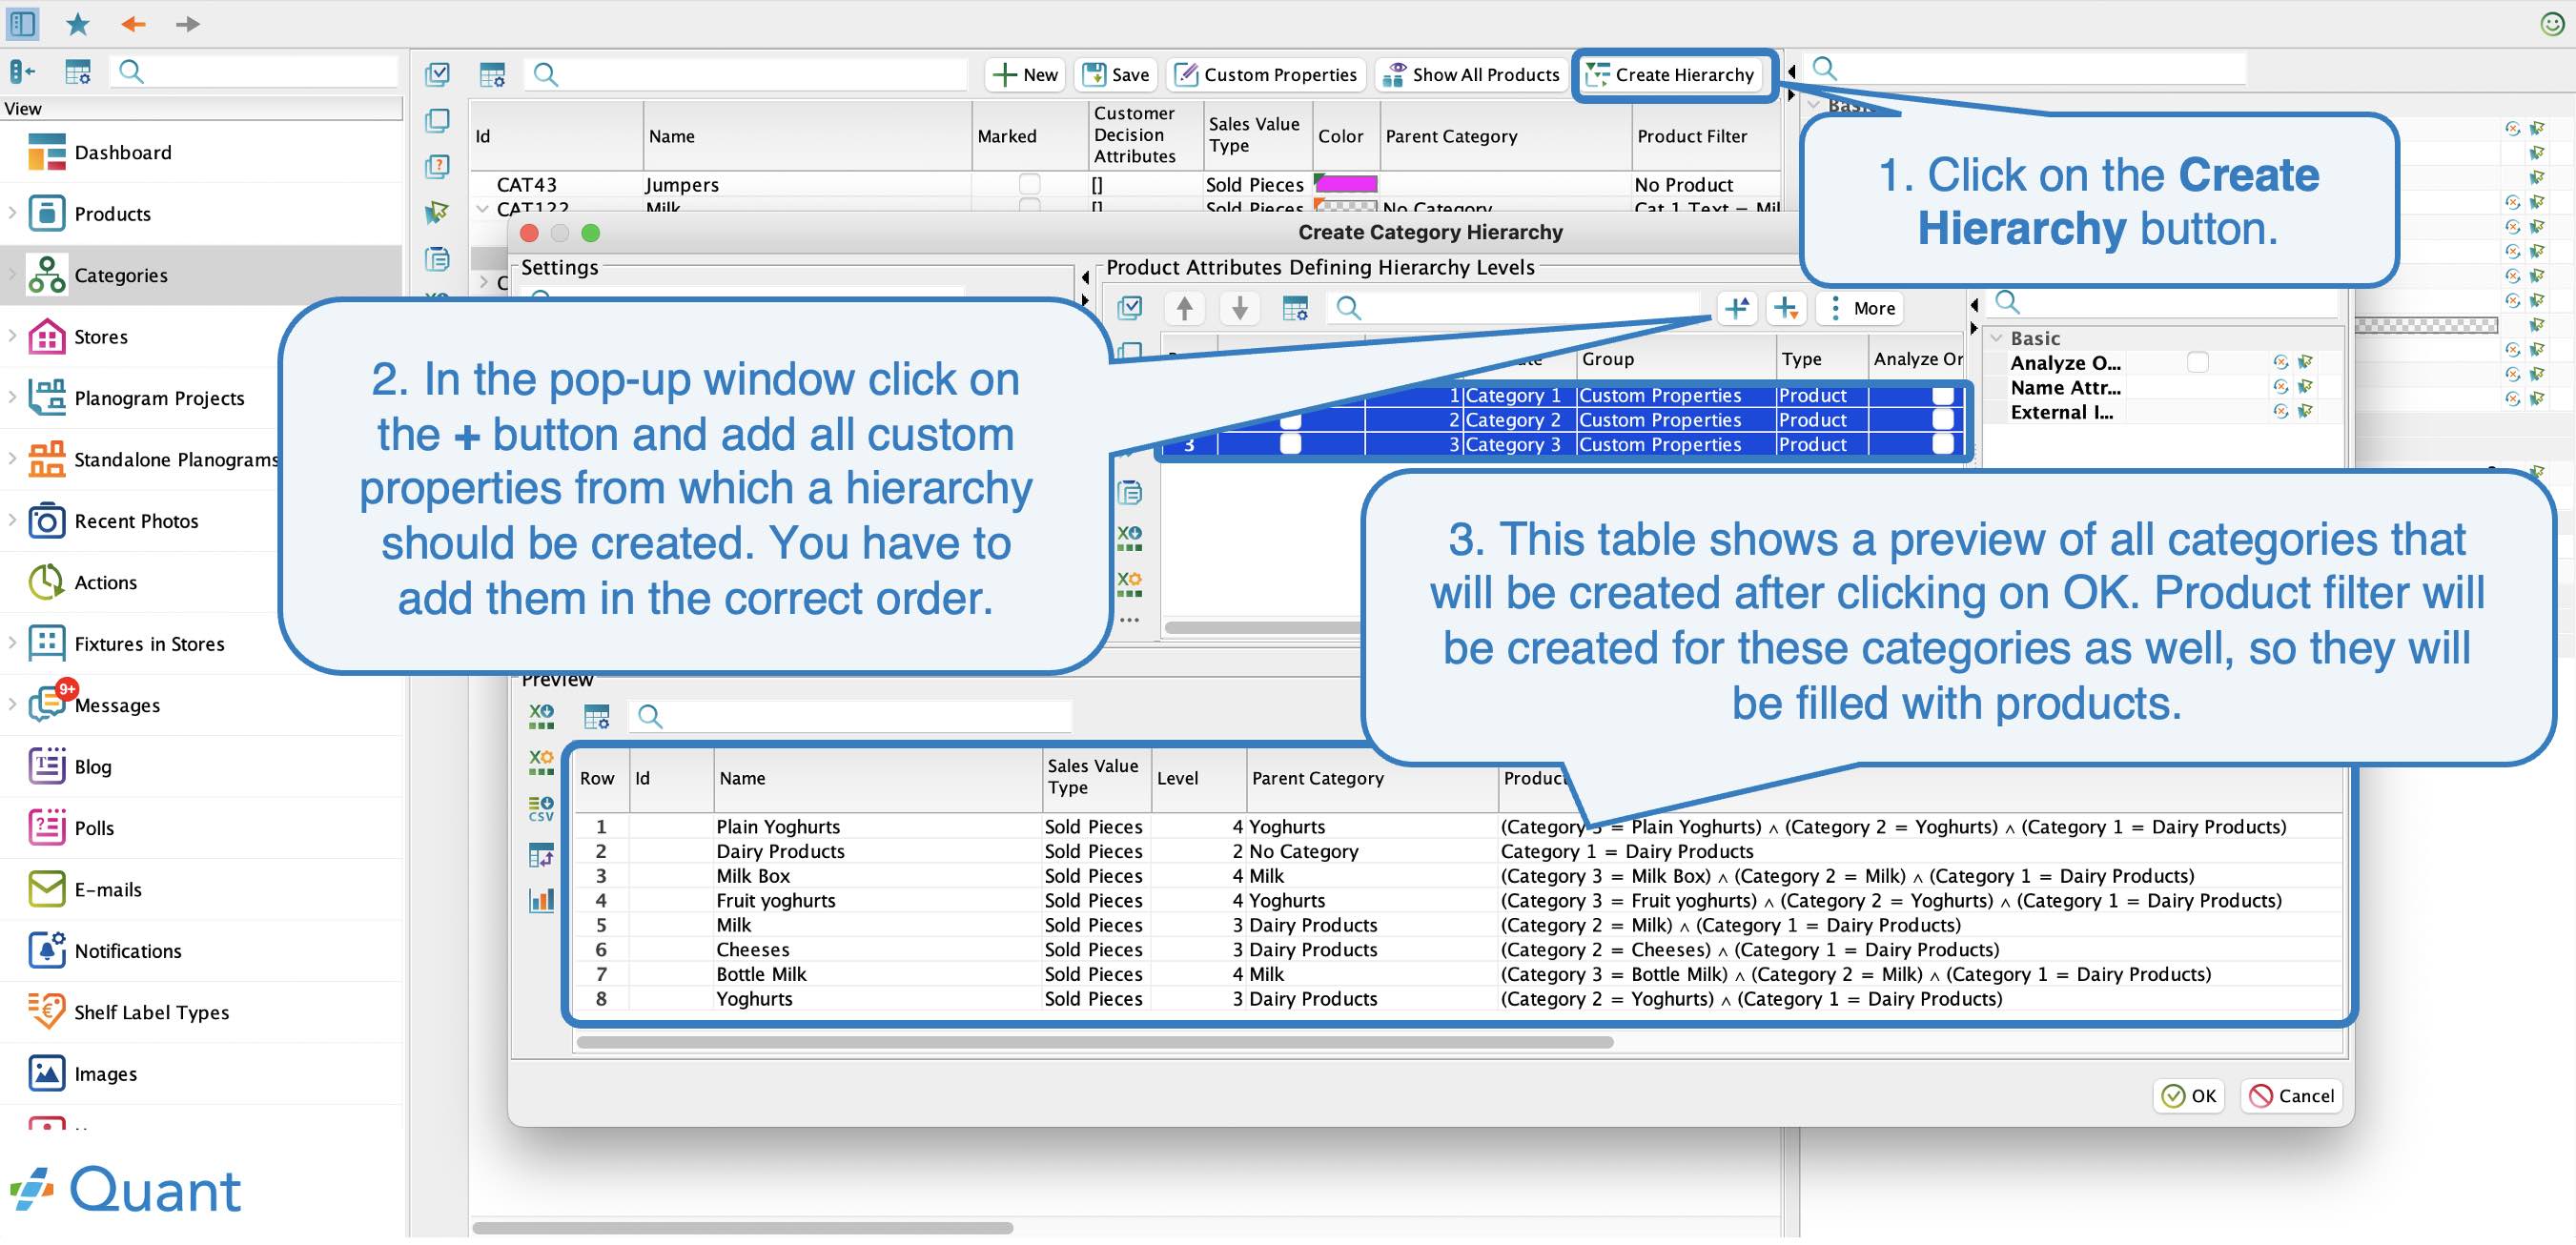Open column settings icon in Categories toolbar

coord(492,75)
